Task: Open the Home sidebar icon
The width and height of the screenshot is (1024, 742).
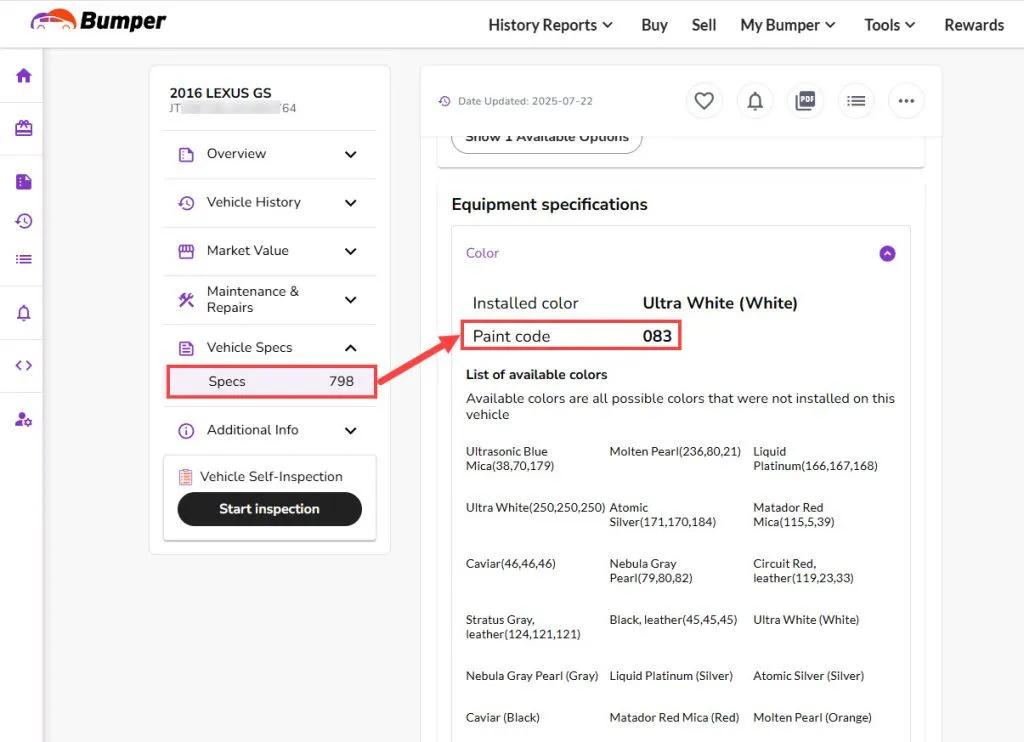Action: pyautogui.click(x=24, y=76)
